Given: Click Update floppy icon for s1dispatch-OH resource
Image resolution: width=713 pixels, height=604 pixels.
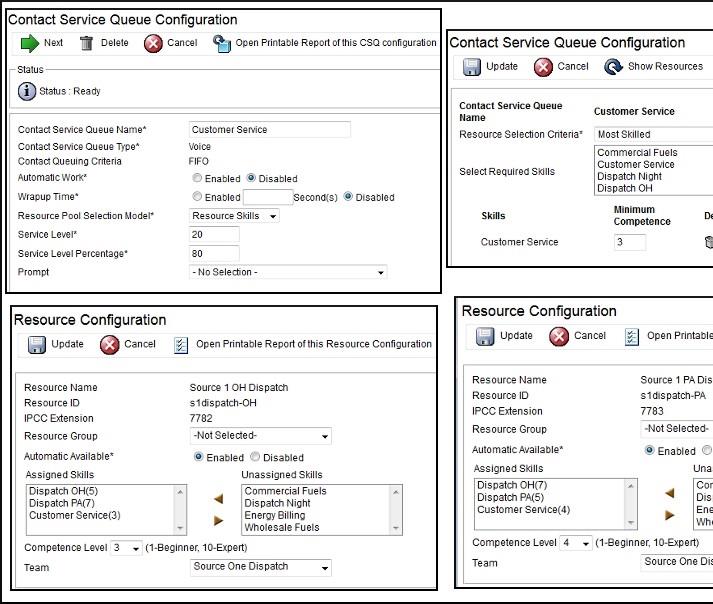Looking at the screenshot, I should (36, 345).
